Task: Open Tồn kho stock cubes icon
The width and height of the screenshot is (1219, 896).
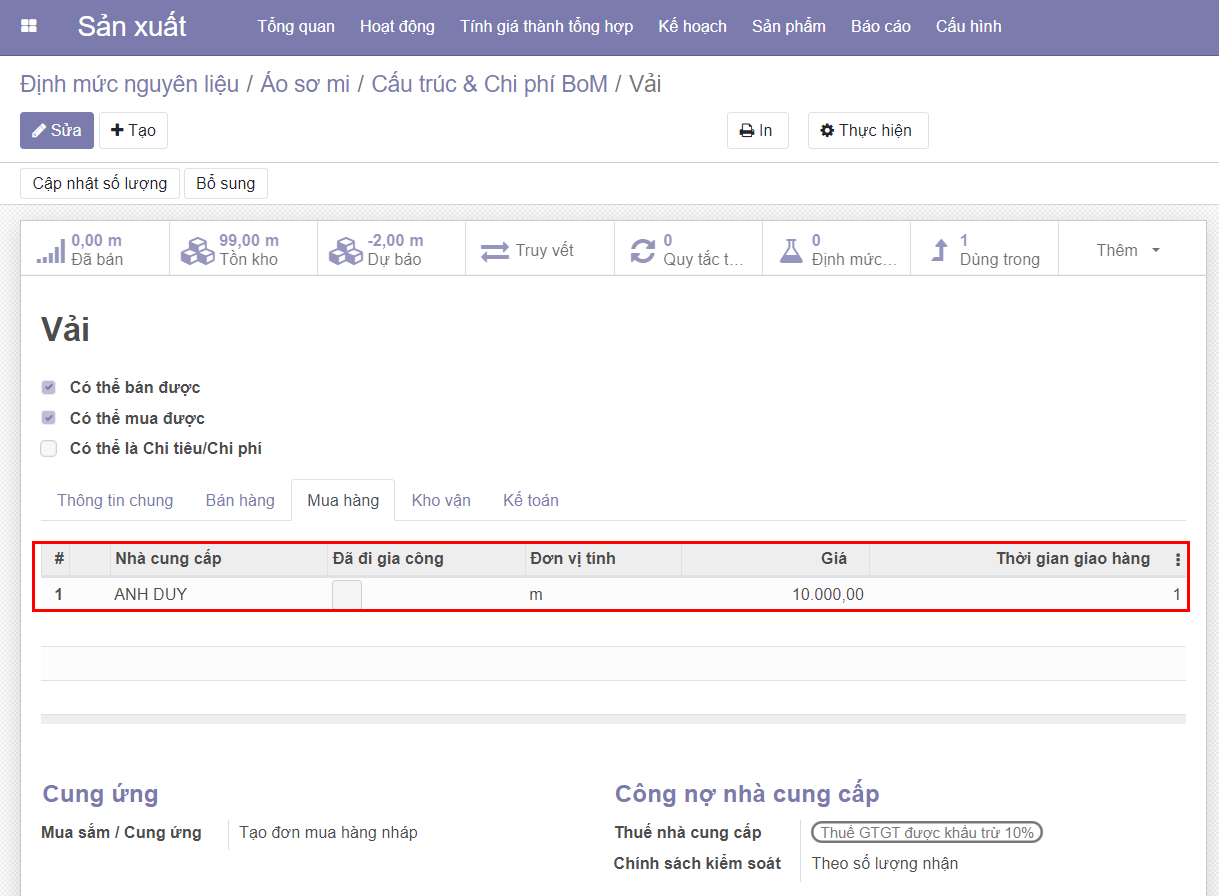Action: tap(198, 250)
